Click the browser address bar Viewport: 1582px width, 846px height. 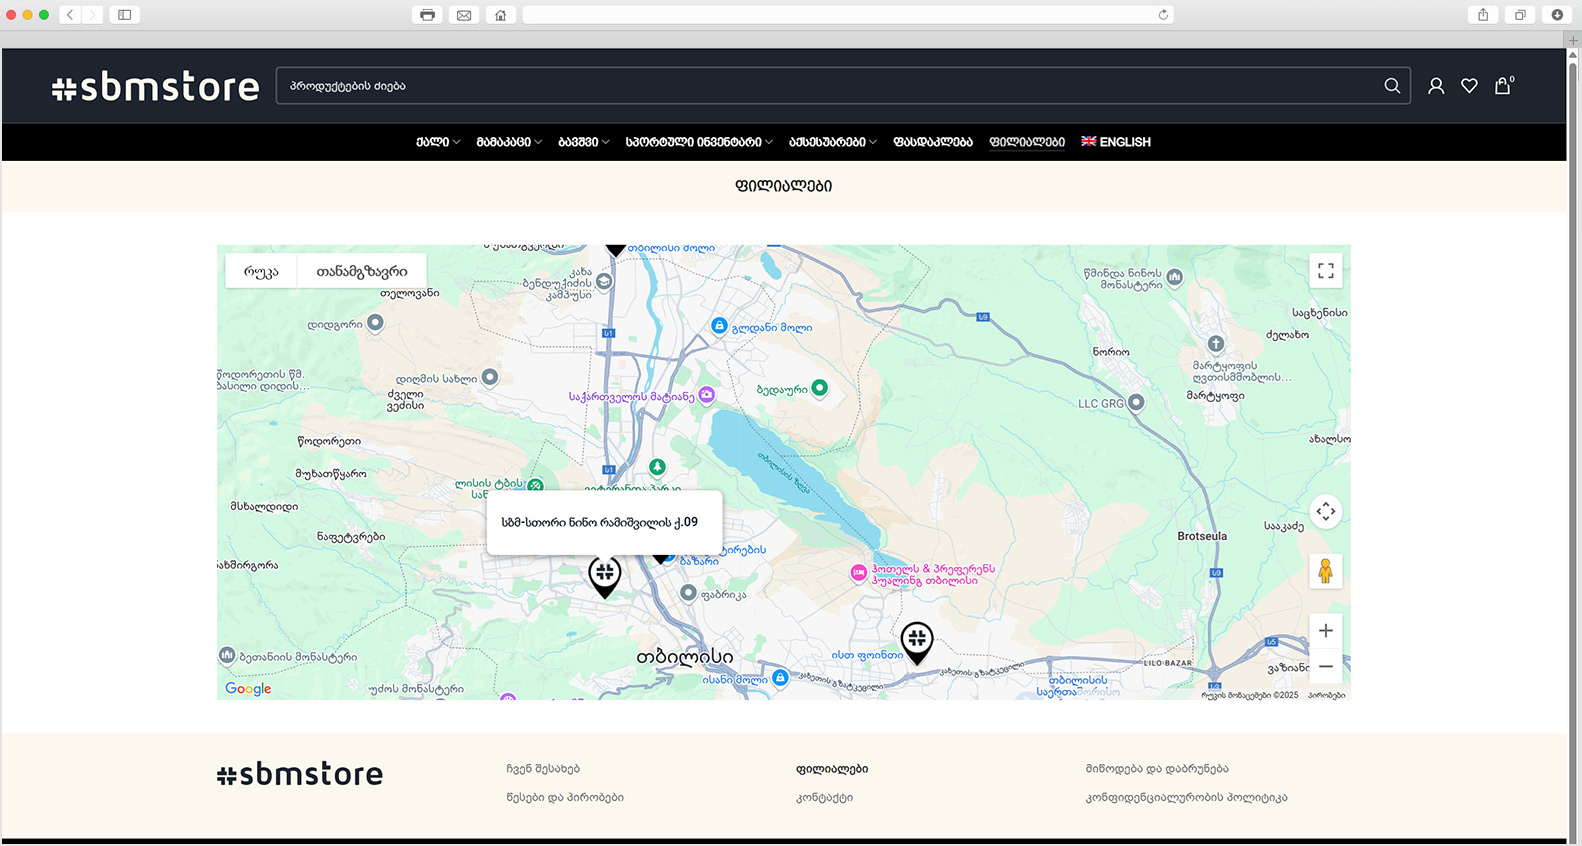(x=848, y=15)
